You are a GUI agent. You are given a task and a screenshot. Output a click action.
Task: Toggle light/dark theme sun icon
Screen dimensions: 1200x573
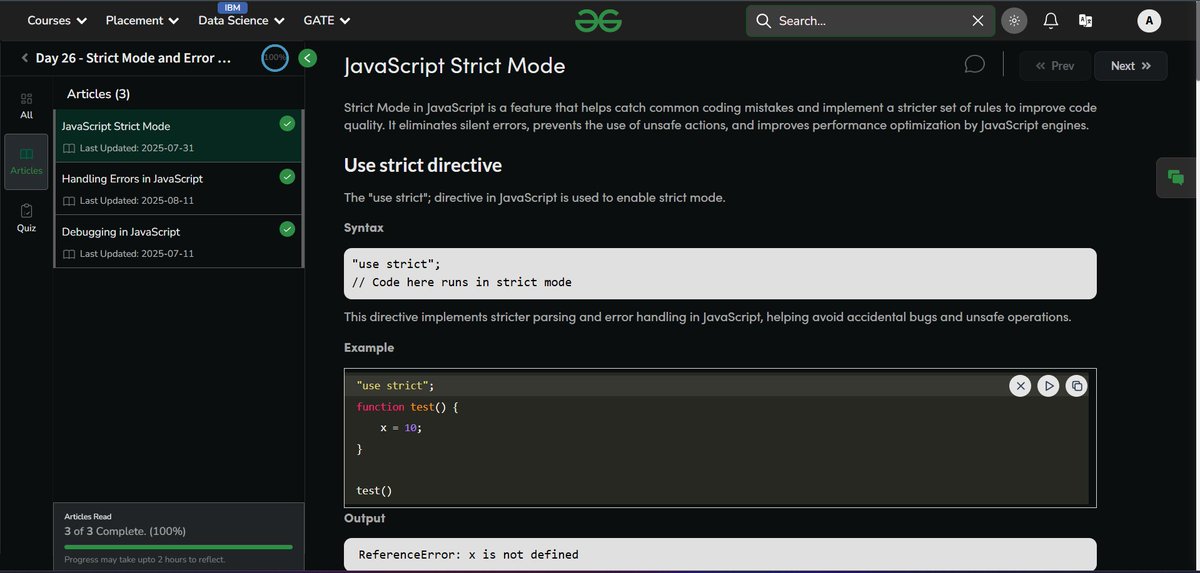[1014, 20]
